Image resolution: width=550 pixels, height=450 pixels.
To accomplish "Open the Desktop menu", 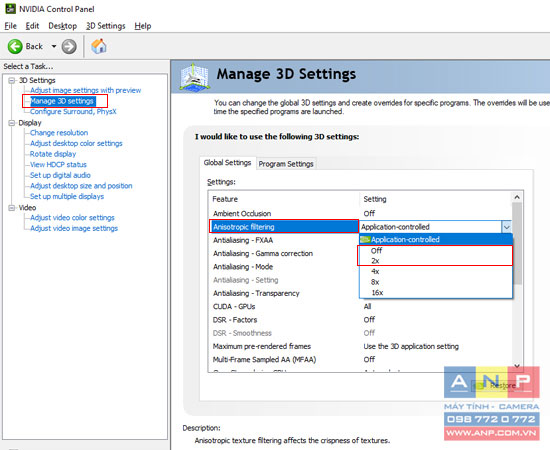I will (62, 26).
